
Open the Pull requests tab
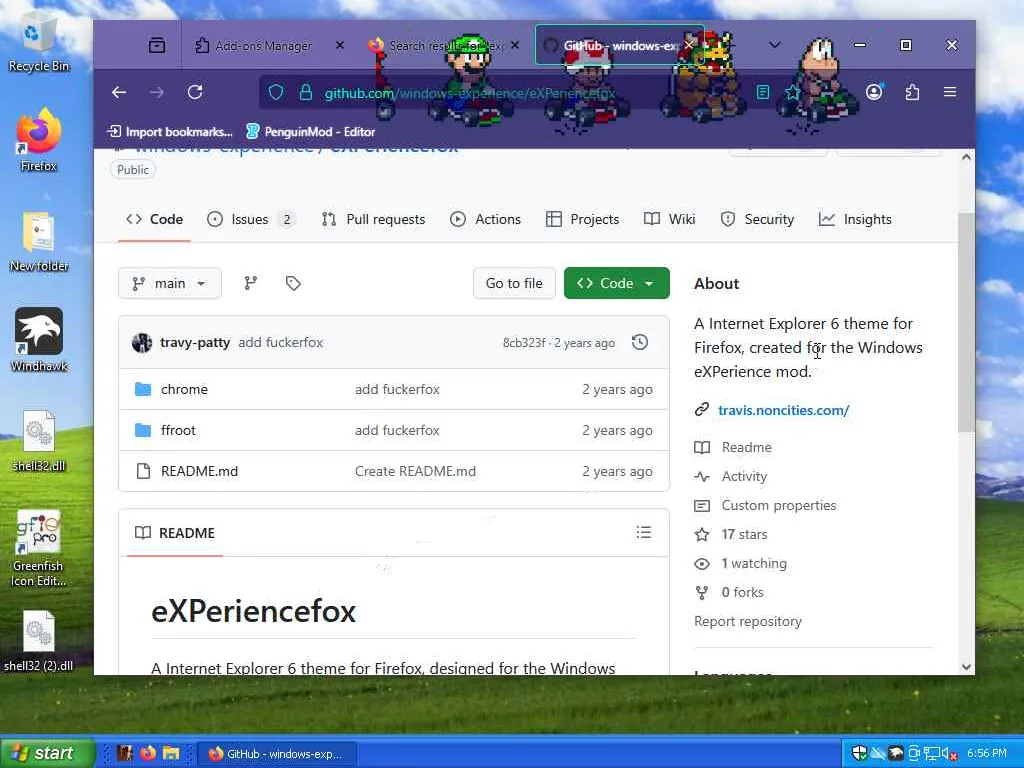pos(374,219)
